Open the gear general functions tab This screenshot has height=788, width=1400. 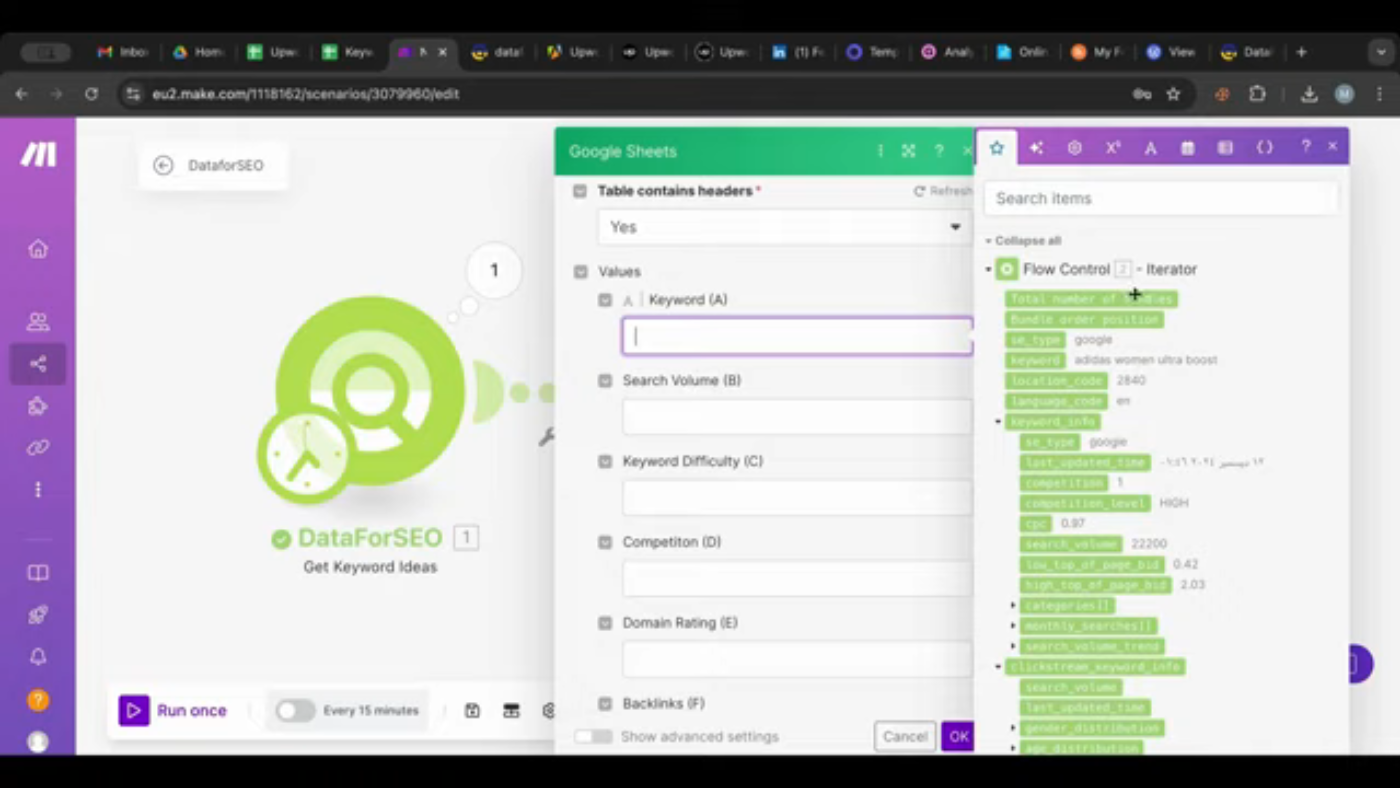(1074, 147)
